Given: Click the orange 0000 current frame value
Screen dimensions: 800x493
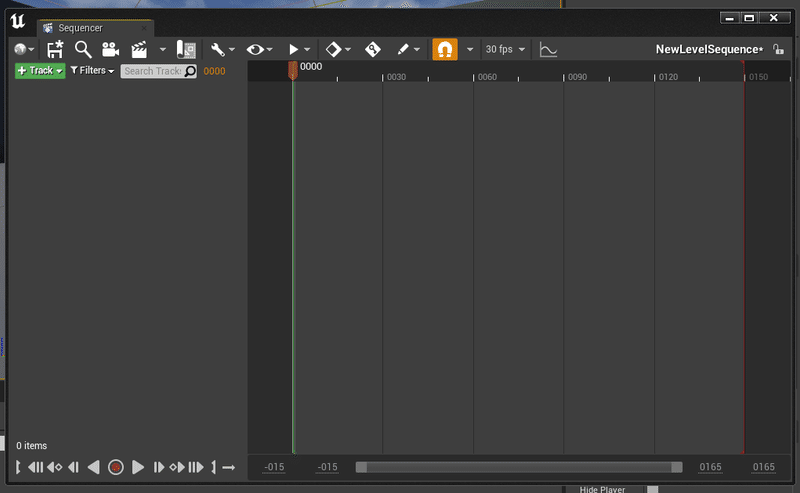Looking at the screenshot, I should [214, 71].
